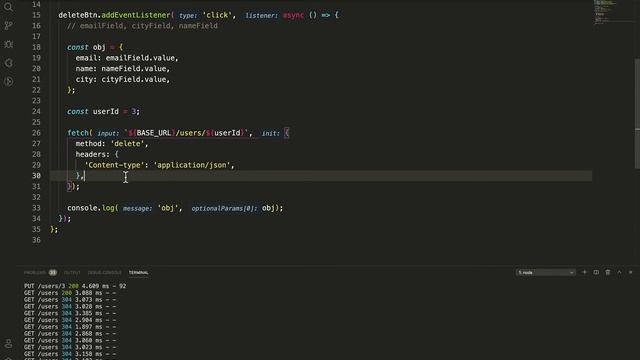Switch to the Debug Console tab

(x=104, y=272)
